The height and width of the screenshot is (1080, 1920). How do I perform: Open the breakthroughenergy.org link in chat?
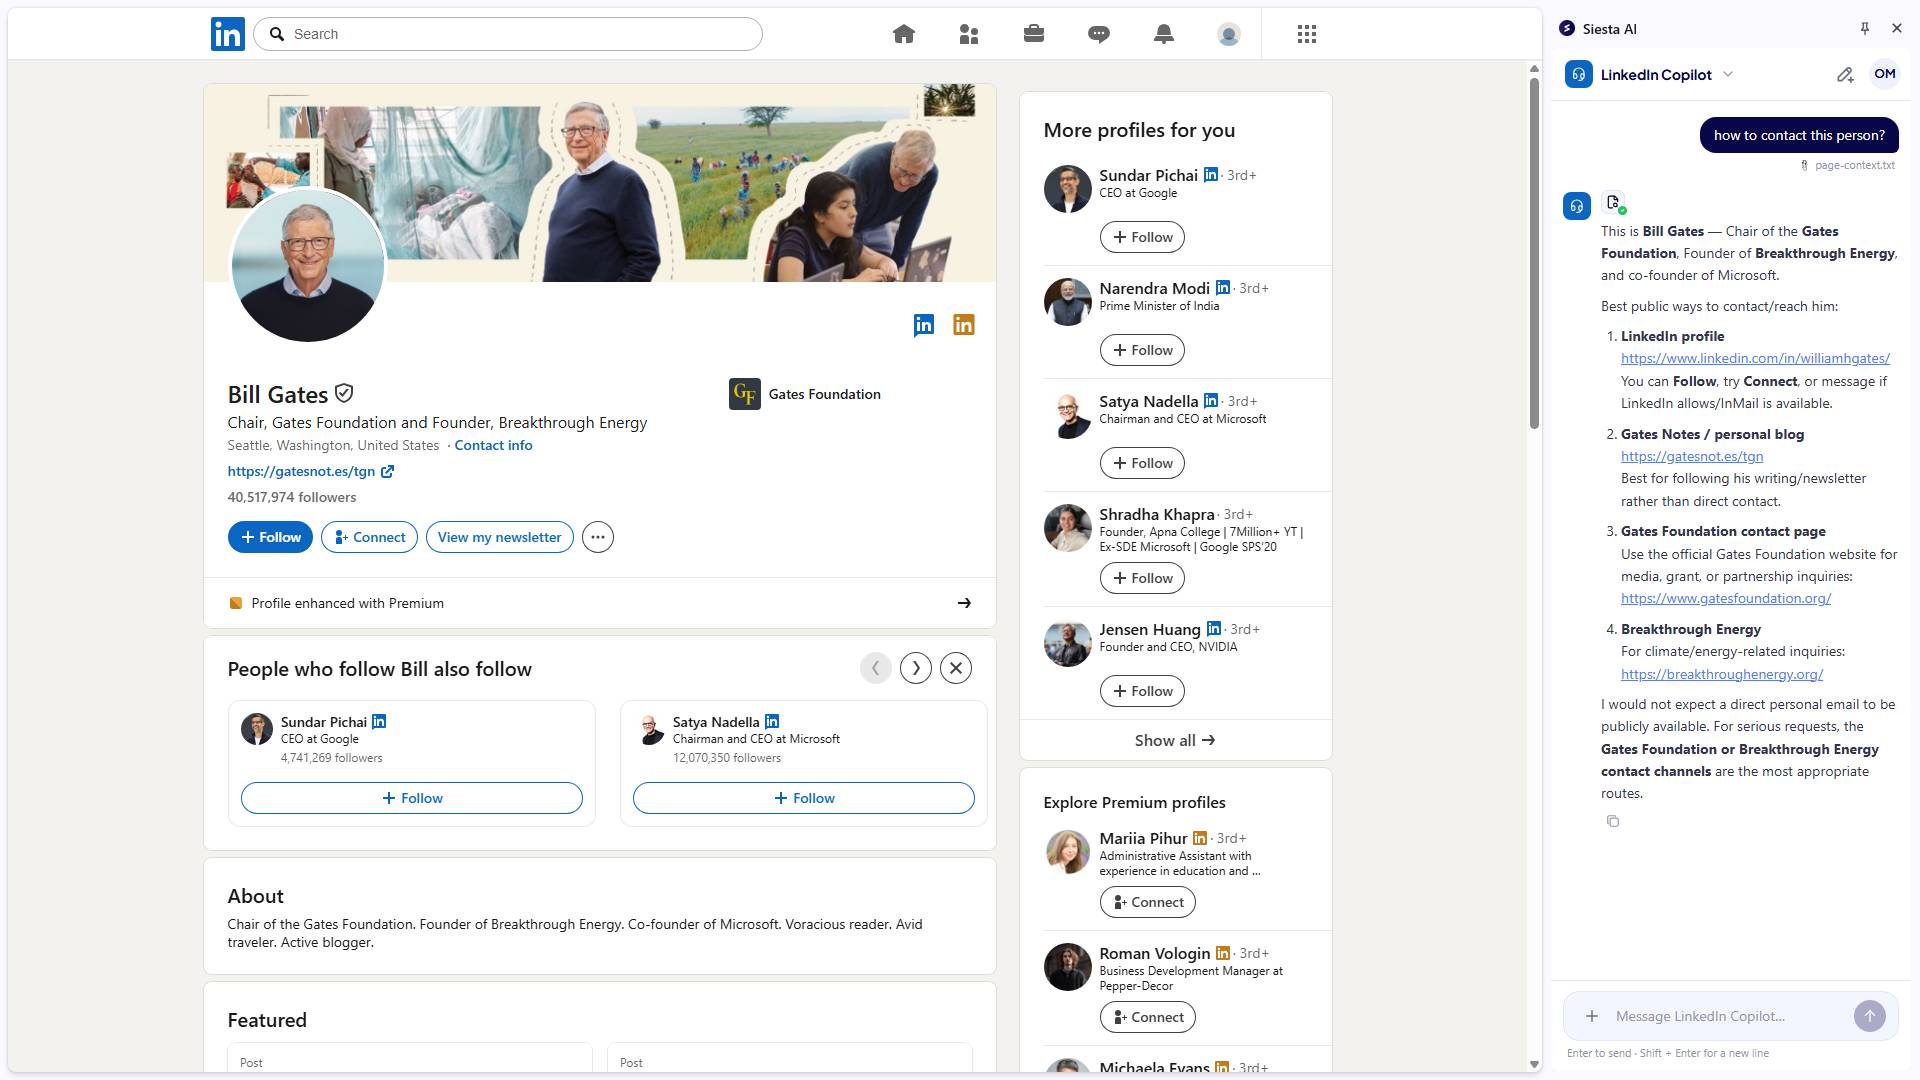(x=1722, y=674)
